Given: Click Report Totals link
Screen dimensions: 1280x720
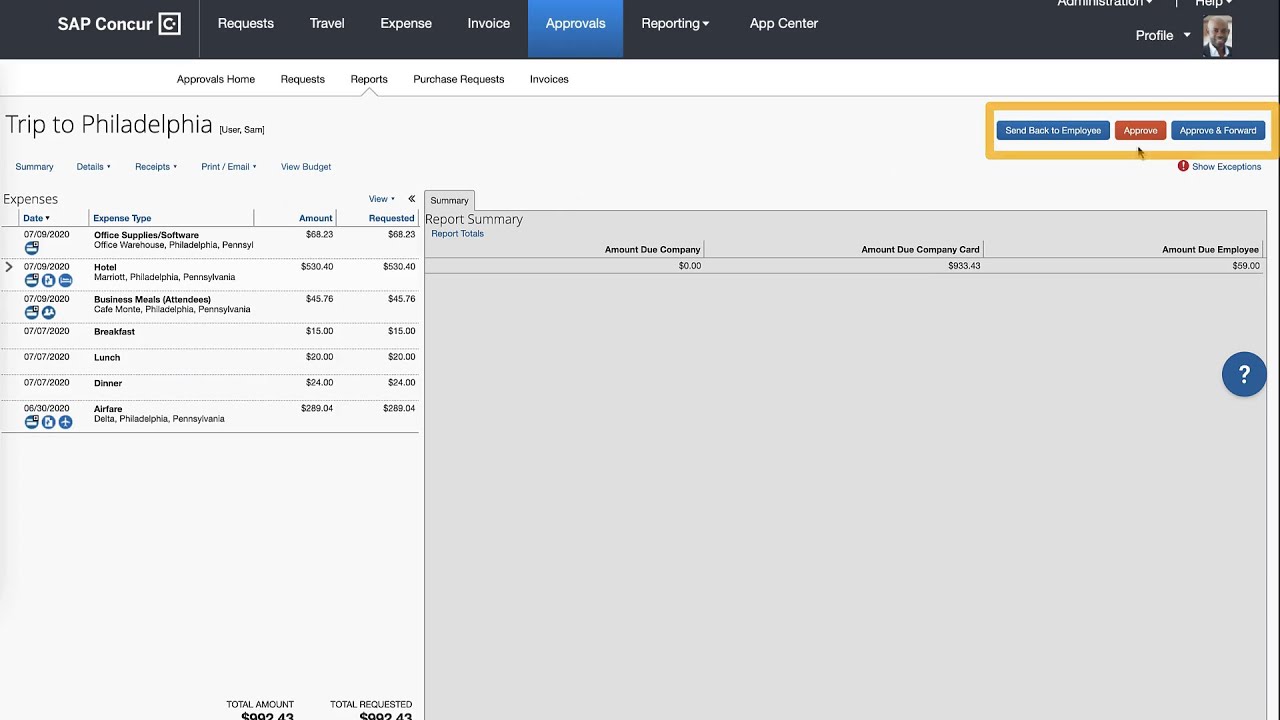Looking at the screenshot, I should pyautogui.click(x=457, y=234).
